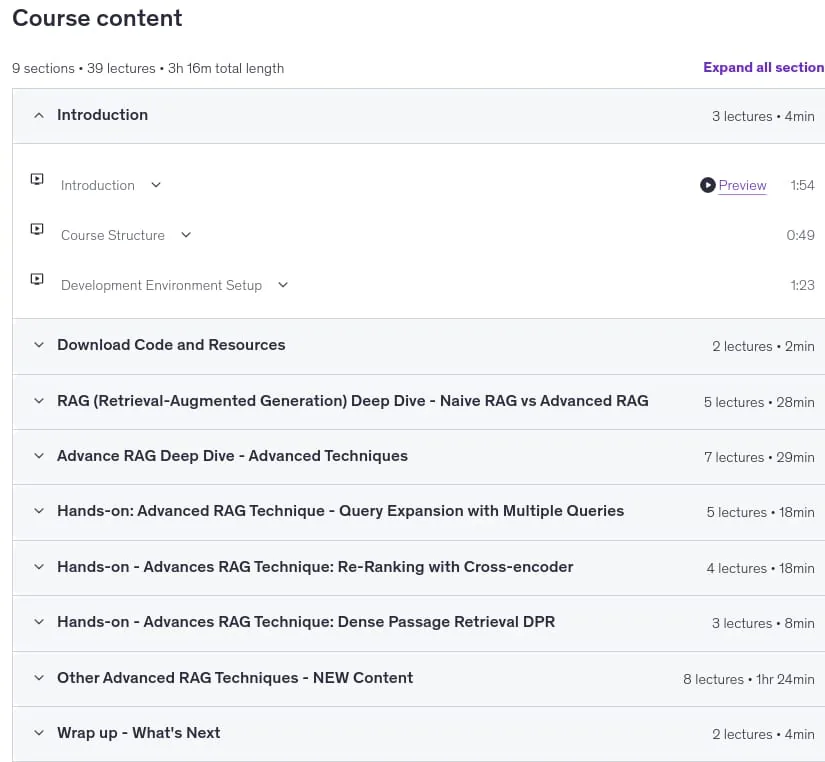Click Download Code and Resources heading

tap(171, 345)
